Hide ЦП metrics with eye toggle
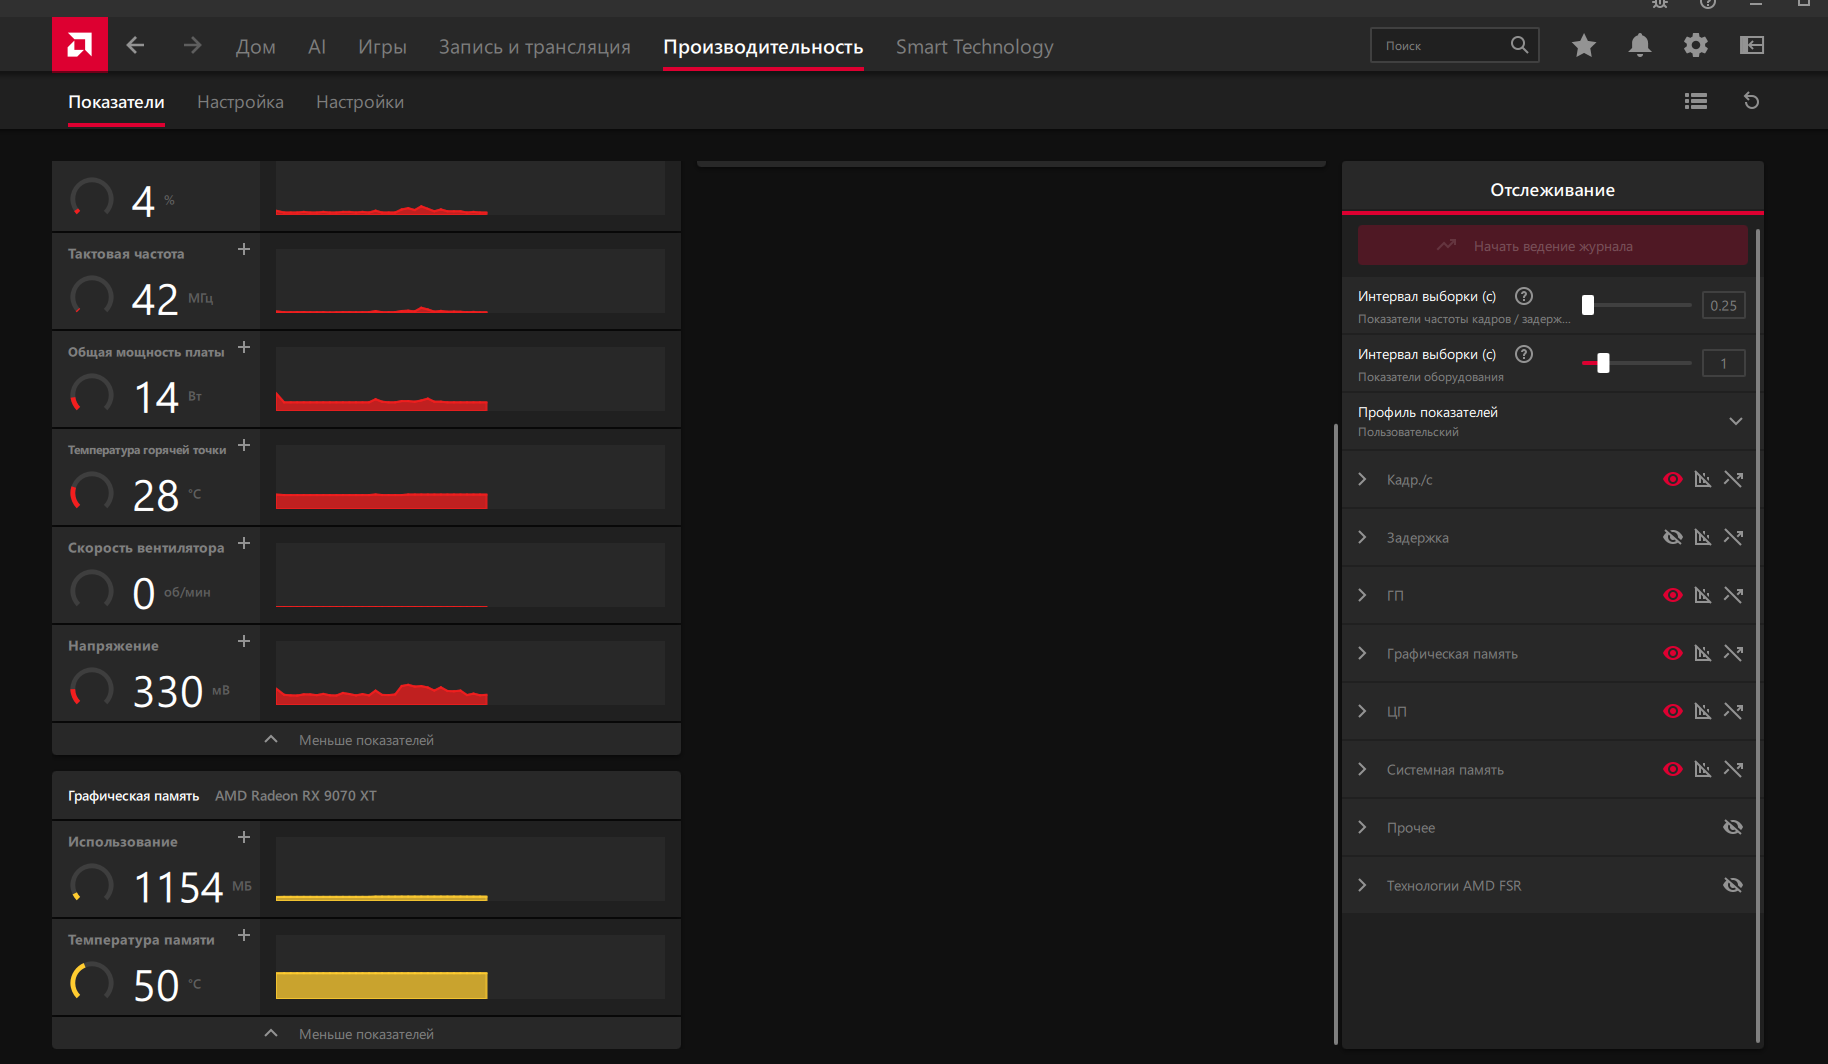The width and height of the screenshot is (1828, 1064). pyautogui.click(x=1672, y=711)
